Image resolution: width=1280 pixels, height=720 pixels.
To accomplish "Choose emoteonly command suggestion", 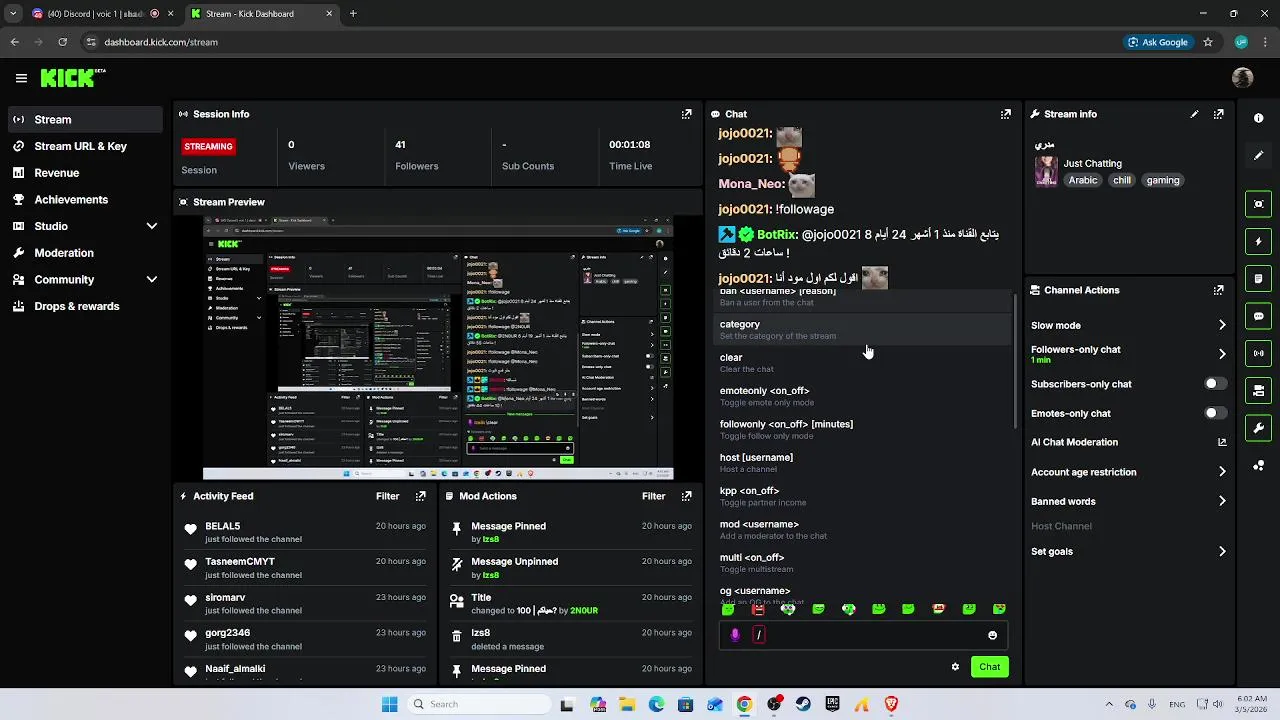I will [x=864, y=396].
